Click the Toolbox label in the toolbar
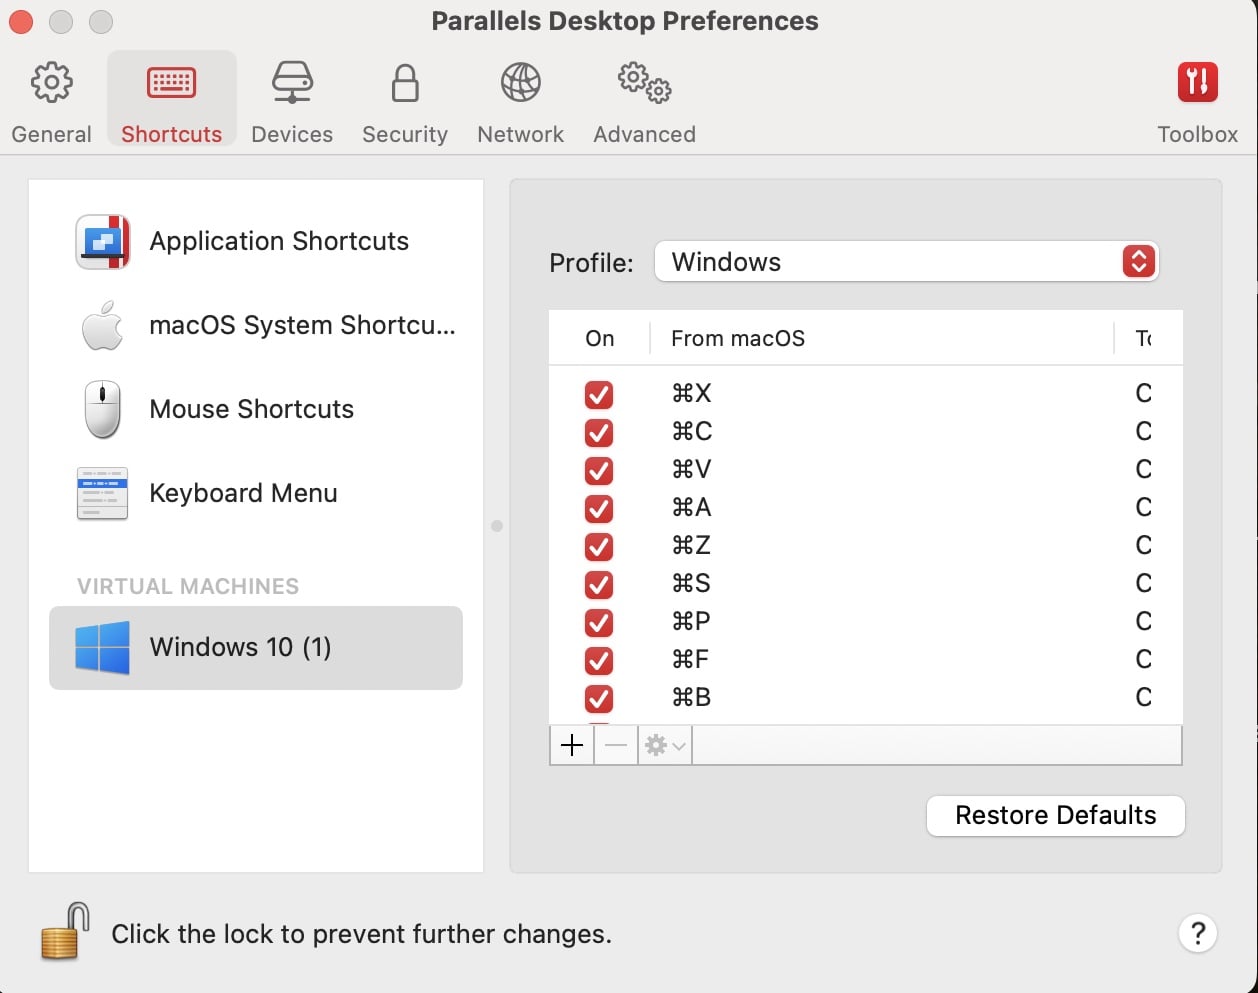1258x993 pixels. click(x=1198, y=134)
